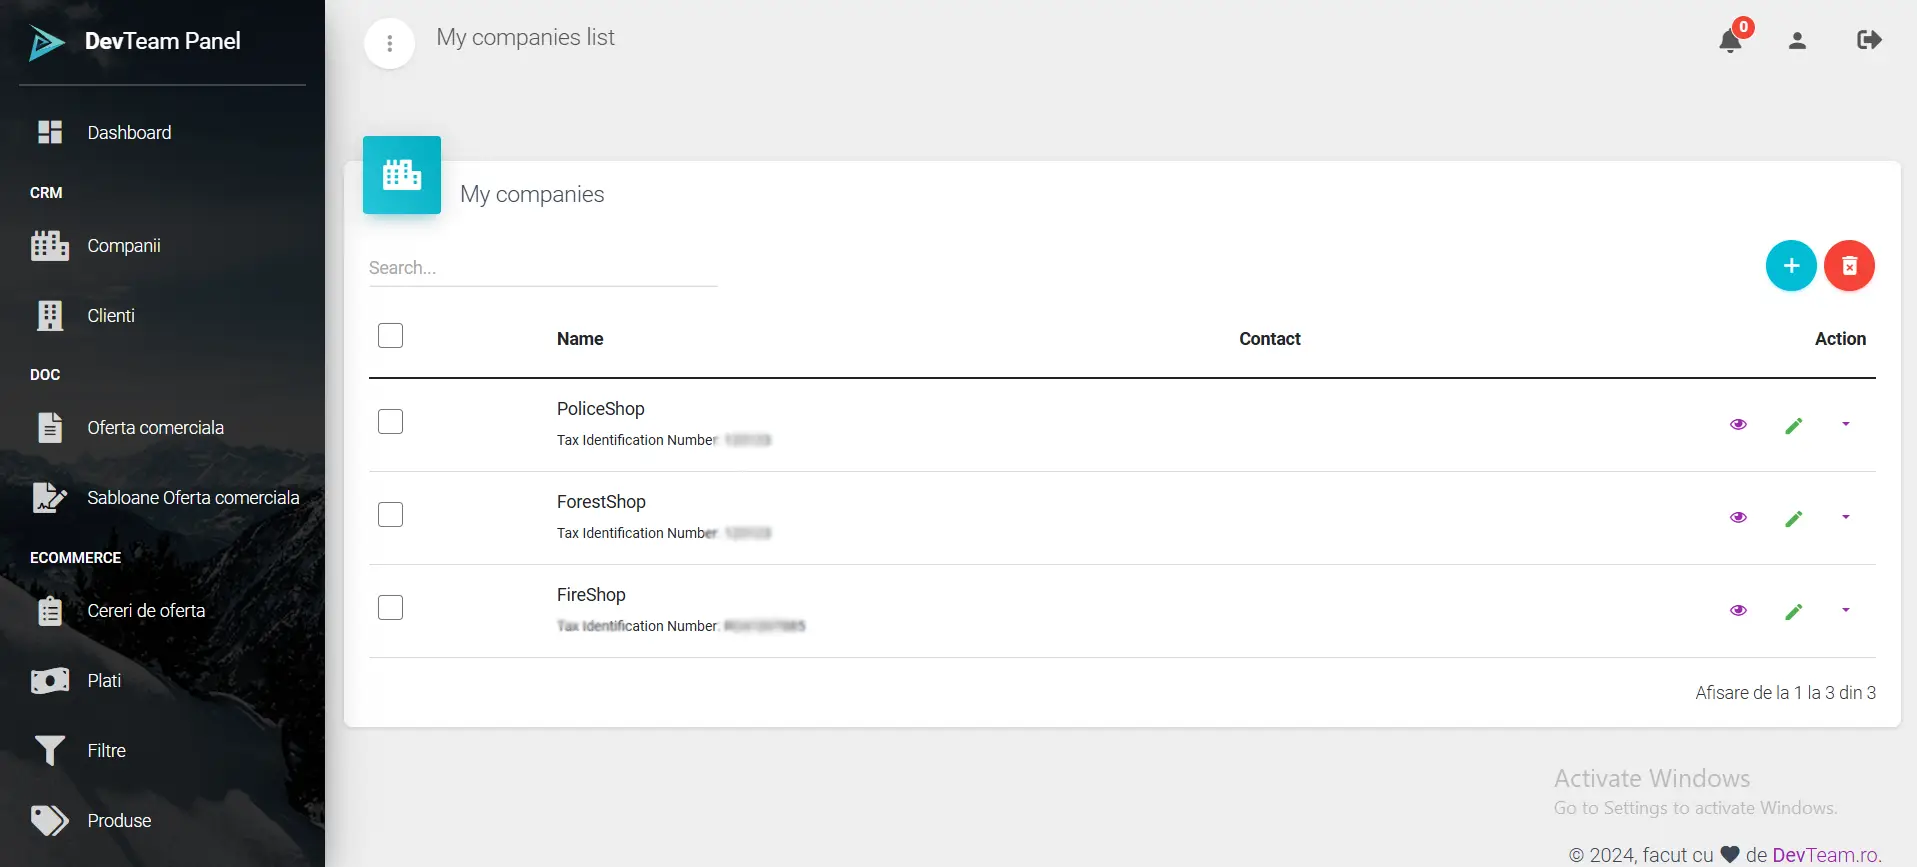
Task: Open the DevTeam.ro footer link
Action: [x=1826, y=855]
